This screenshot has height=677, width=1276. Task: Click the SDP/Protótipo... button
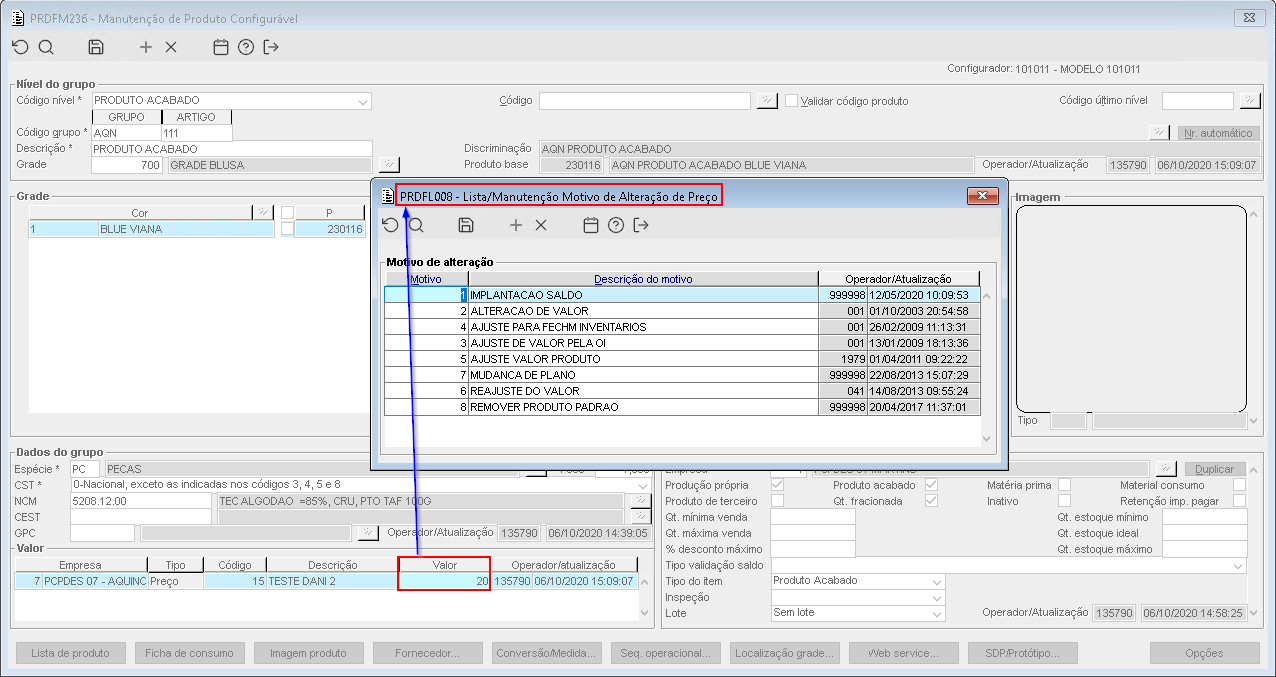[x=1022, y=653]
